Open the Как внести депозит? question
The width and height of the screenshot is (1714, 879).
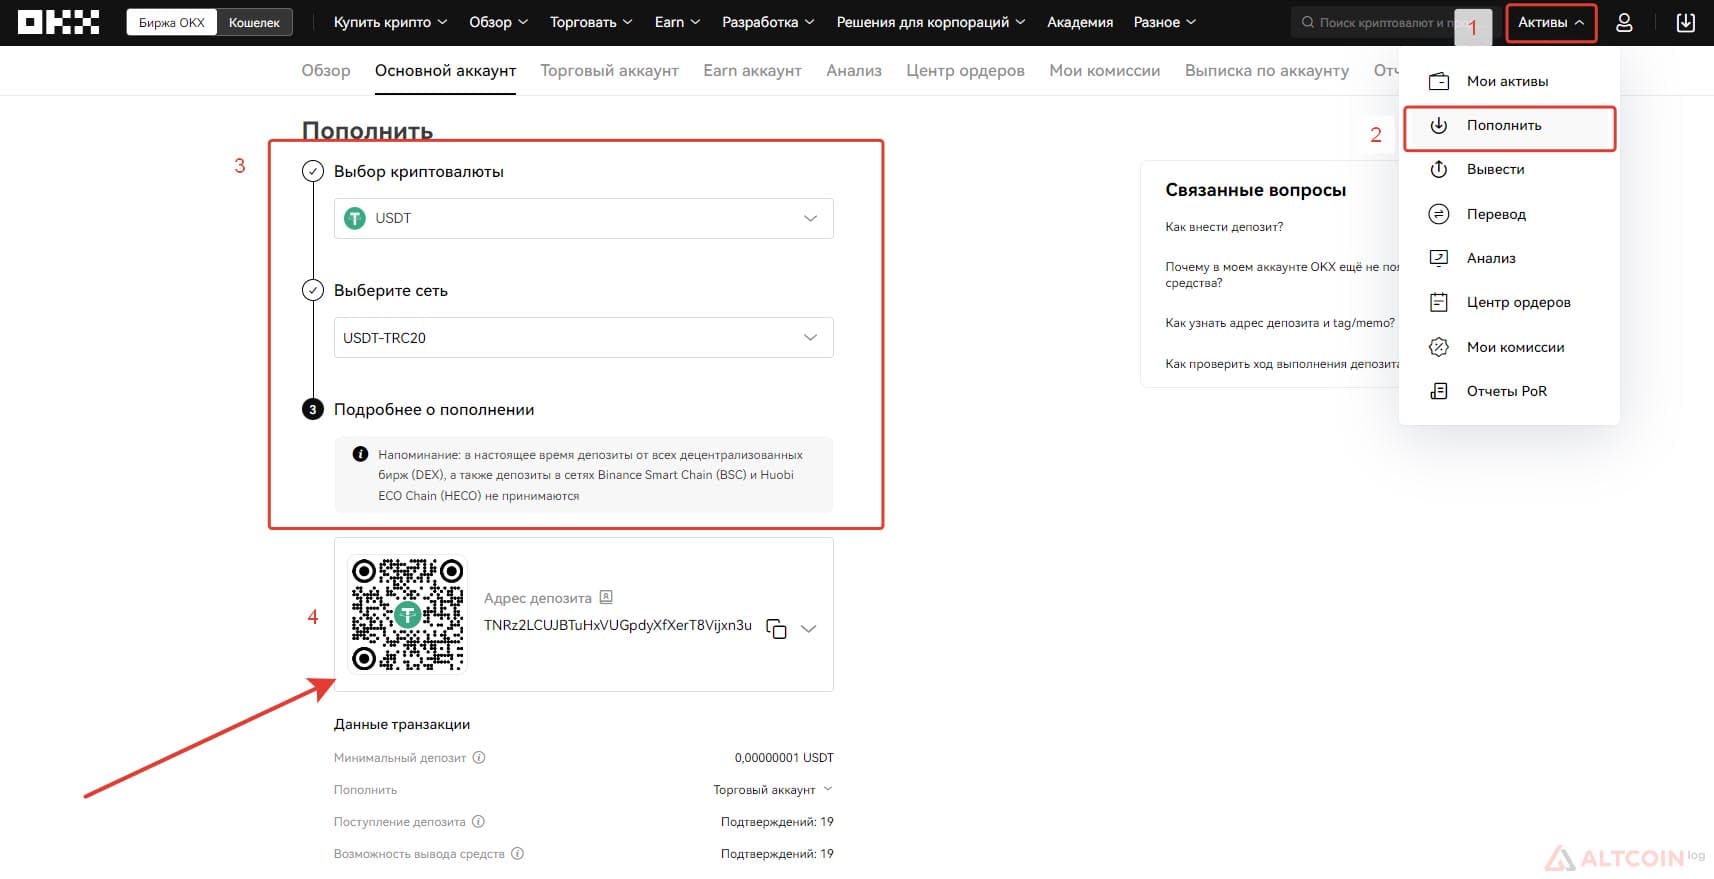[x=1224, y=227]
